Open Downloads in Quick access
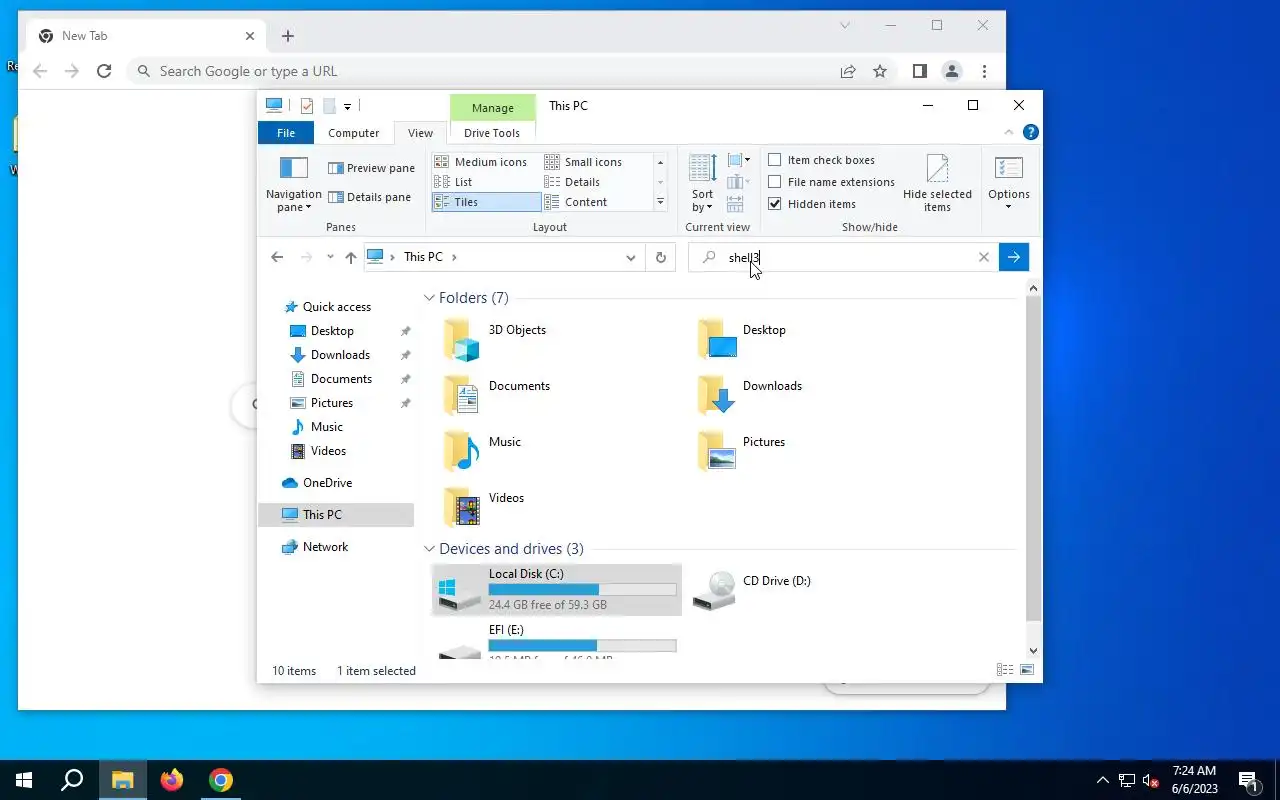1280x800 pixels. tap(340, 355)
